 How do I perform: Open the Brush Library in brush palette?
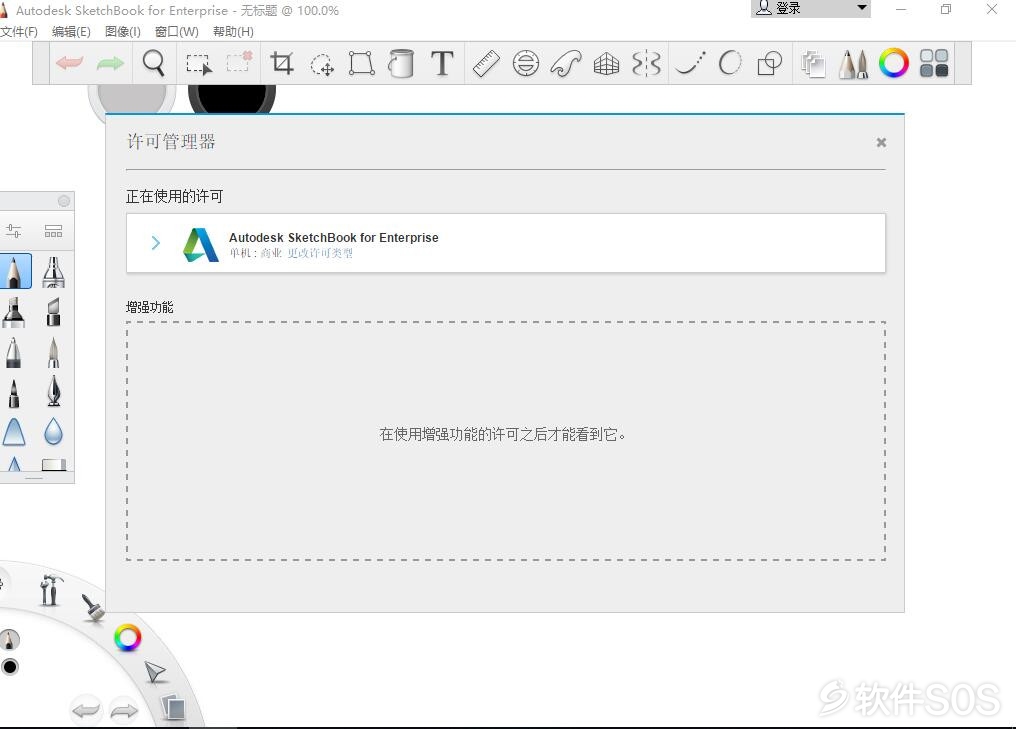(53, 231)
